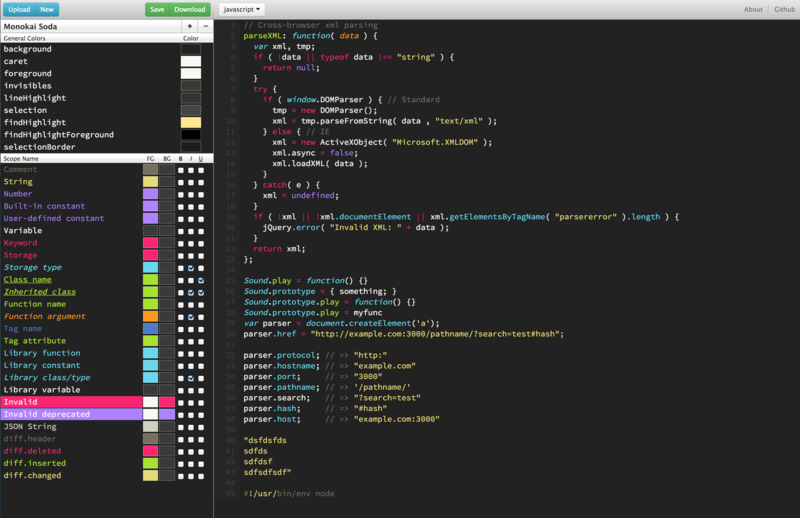Click the Upload button
800x518 pixels.
coord(19,9)
